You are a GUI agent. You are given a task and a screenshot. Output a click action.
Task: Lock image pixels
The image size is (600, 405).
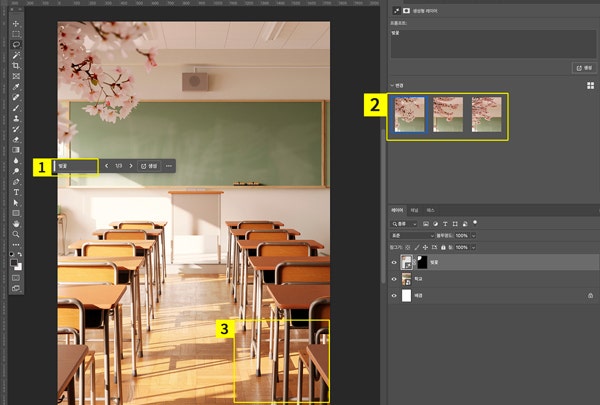point(417,248)
